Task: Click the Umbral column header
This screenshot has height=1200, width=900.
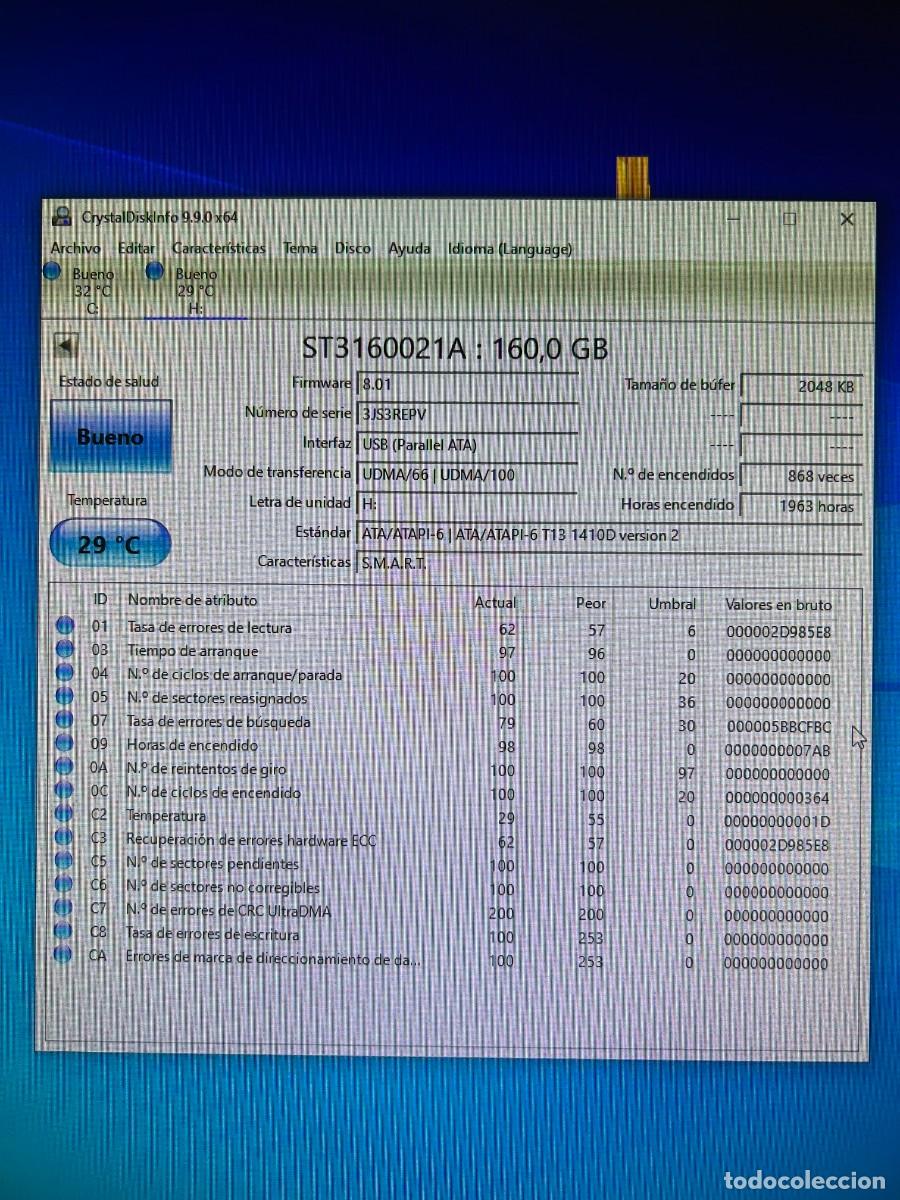Action: [672, 604]
